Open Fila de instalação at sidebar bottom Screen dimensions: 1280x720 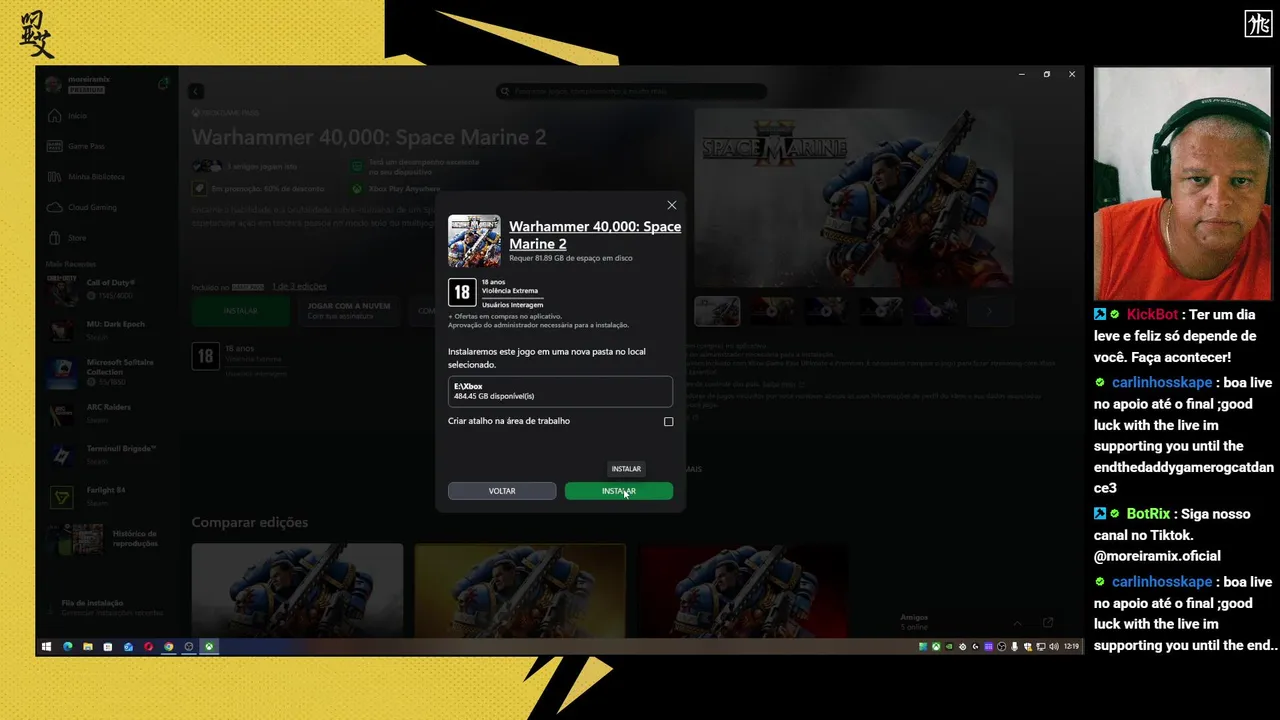(107, 608)
